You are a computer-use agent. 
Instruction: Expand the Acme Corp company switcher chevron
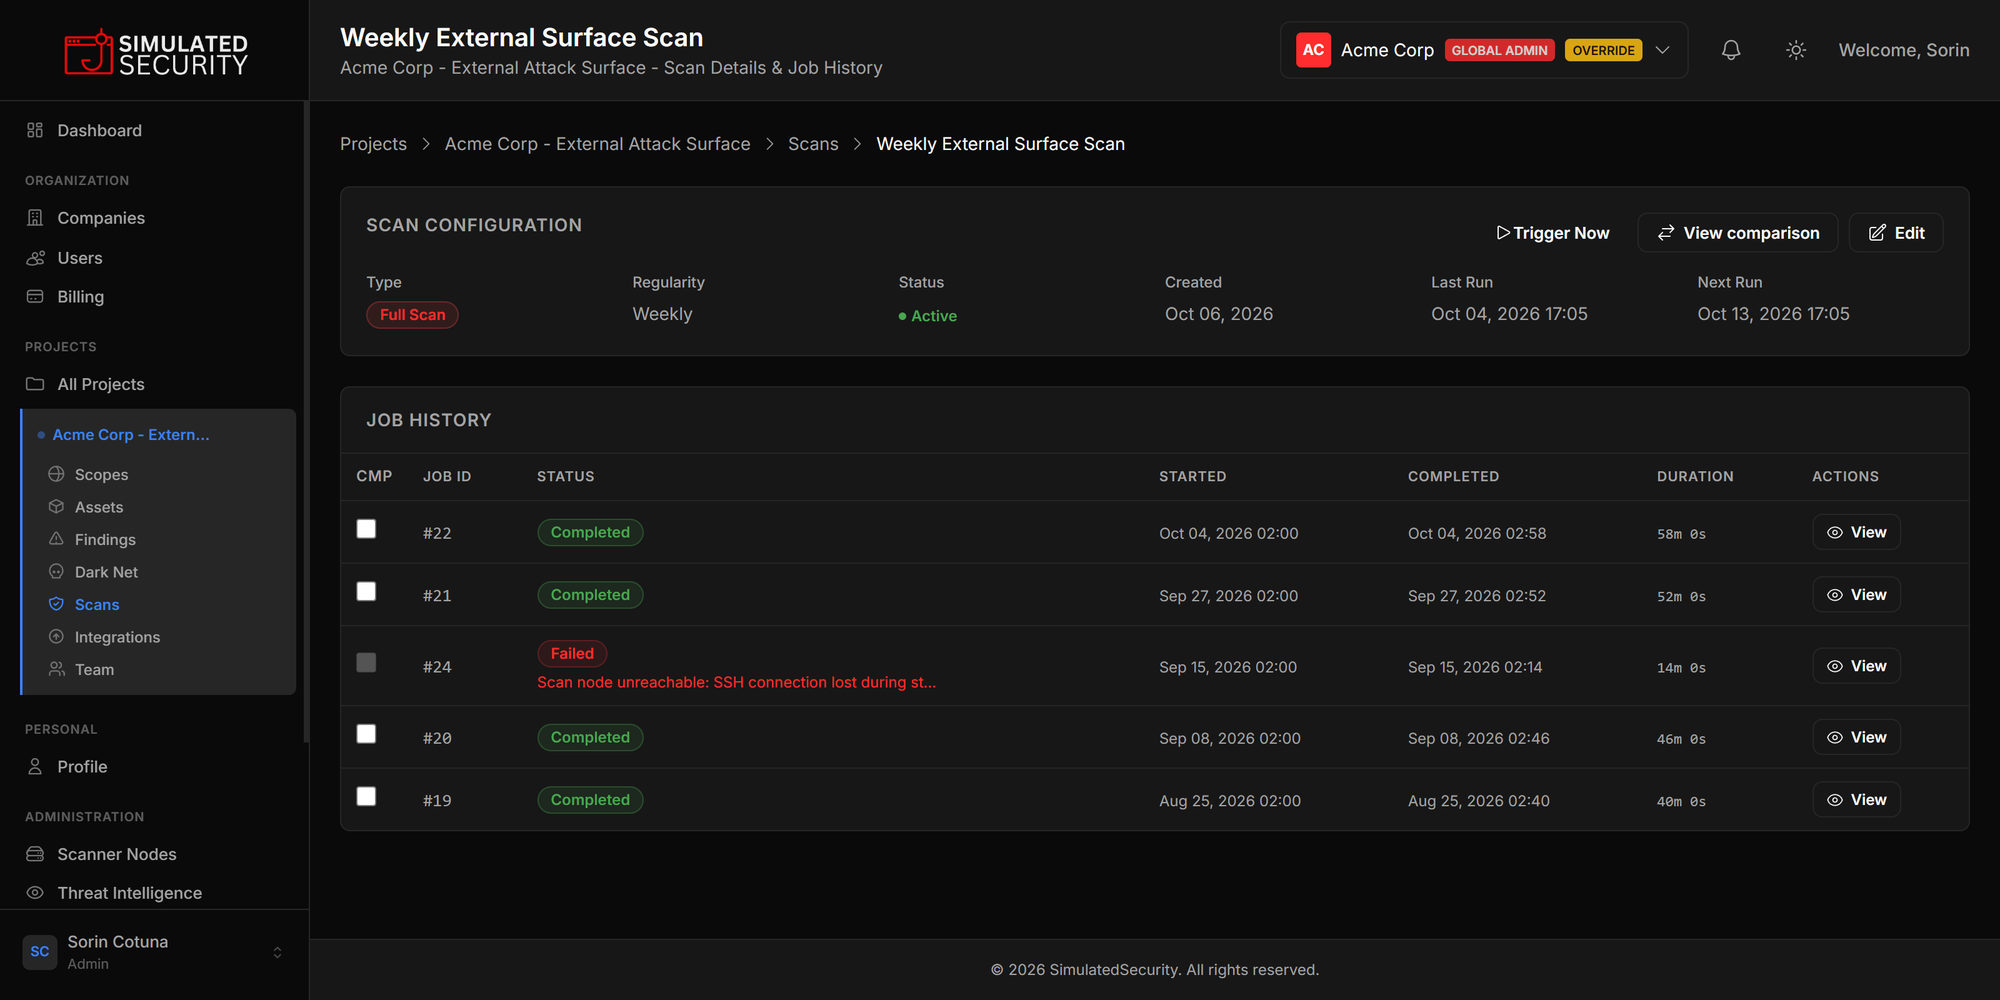pos(1662,50)
